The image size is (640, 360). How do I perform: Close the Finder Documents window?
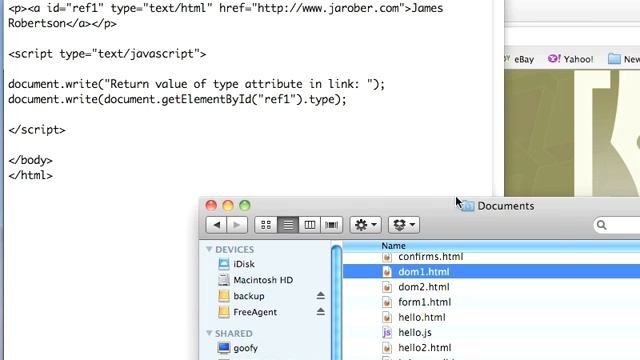pos(211,205)
